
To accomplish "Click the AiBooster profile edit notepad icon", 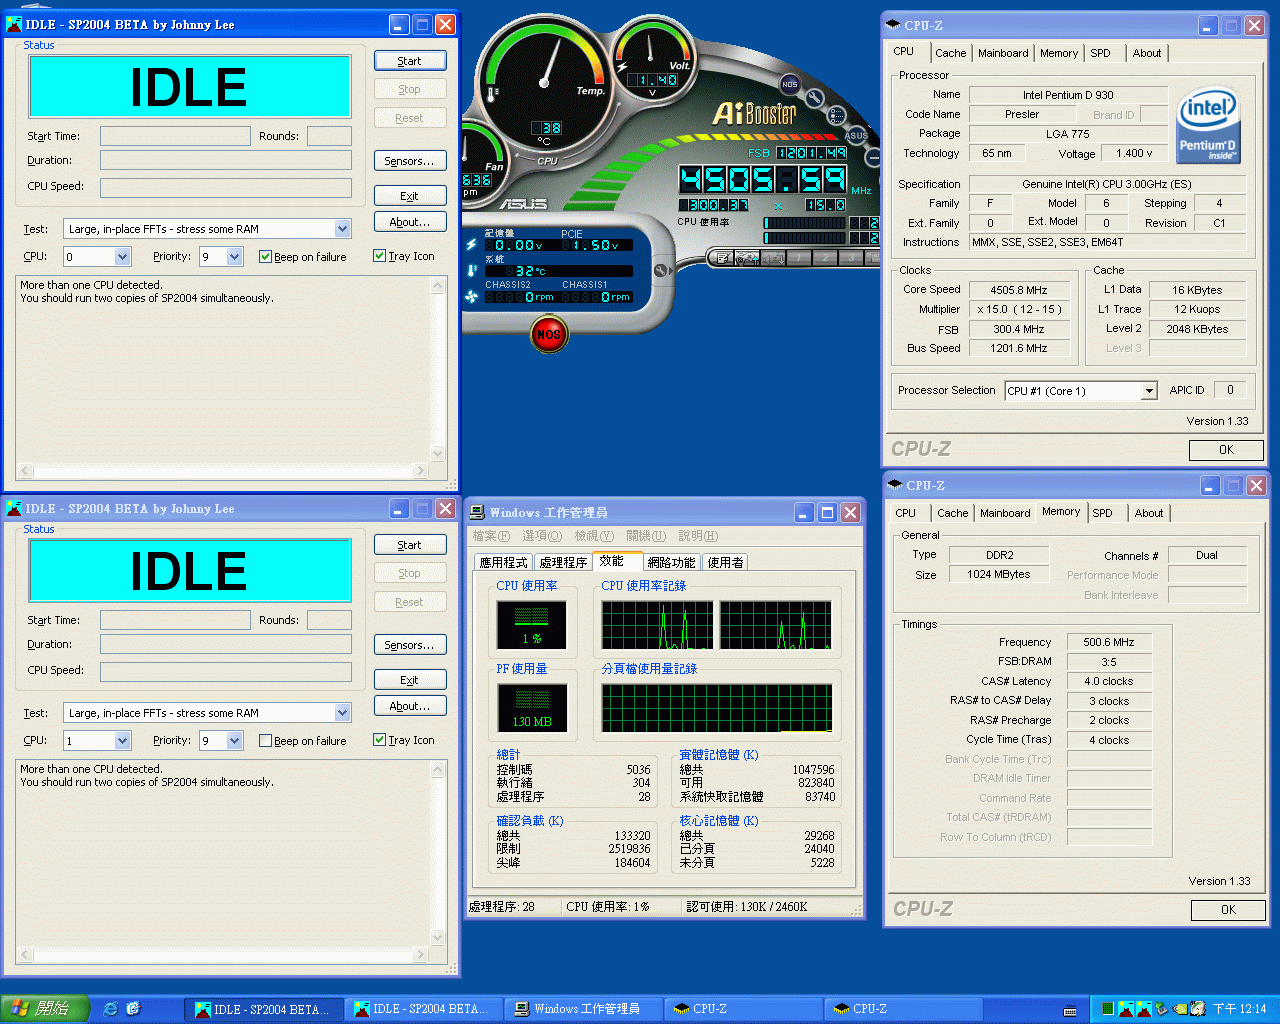I will pos(723,258).
